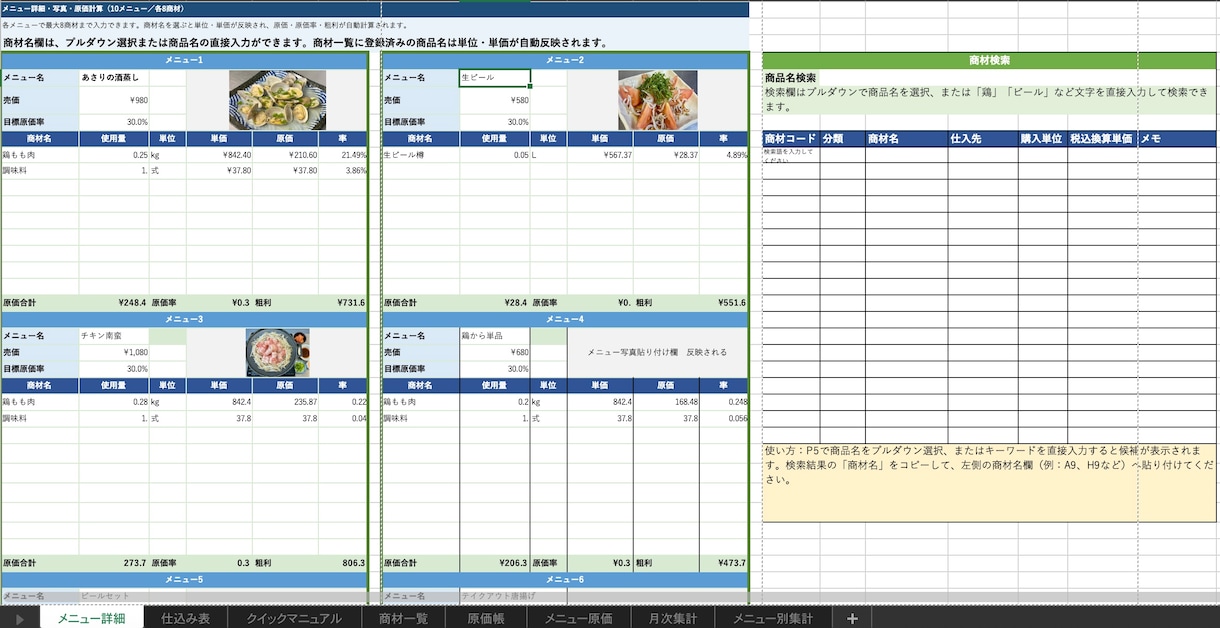Select gross profit ¥473.7 in Menu 4
Screen dimensions: 1220x628
point(723,563)
